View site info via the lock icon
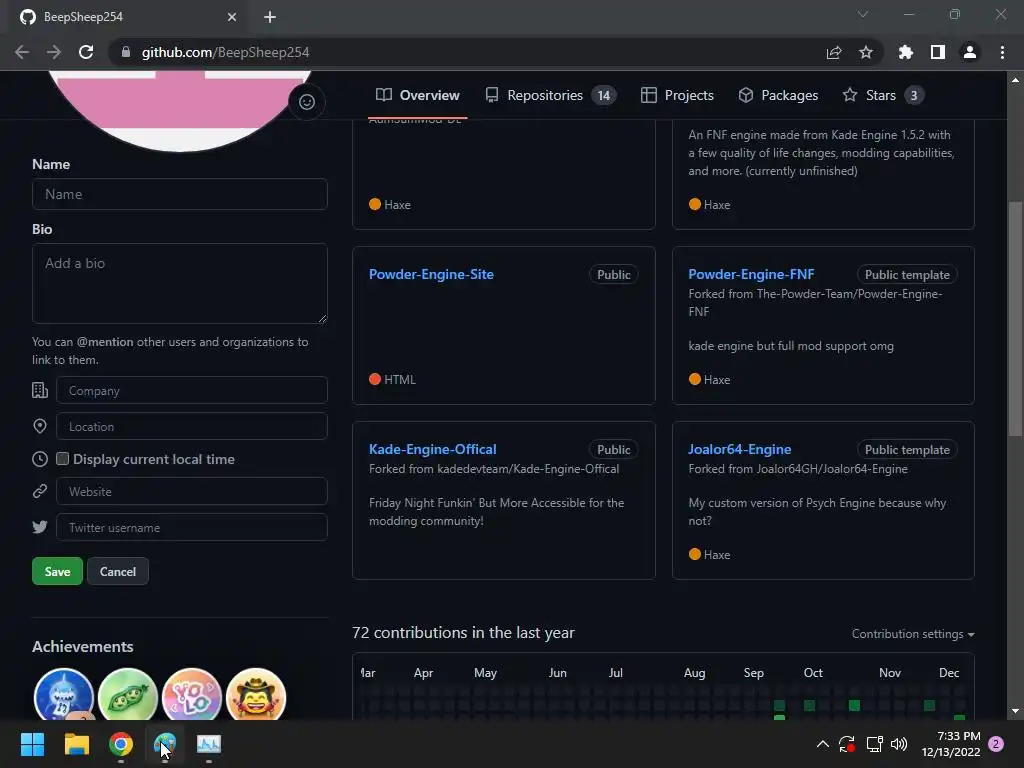The width and height of the screenshot is (1024, 768). (126, 52)
